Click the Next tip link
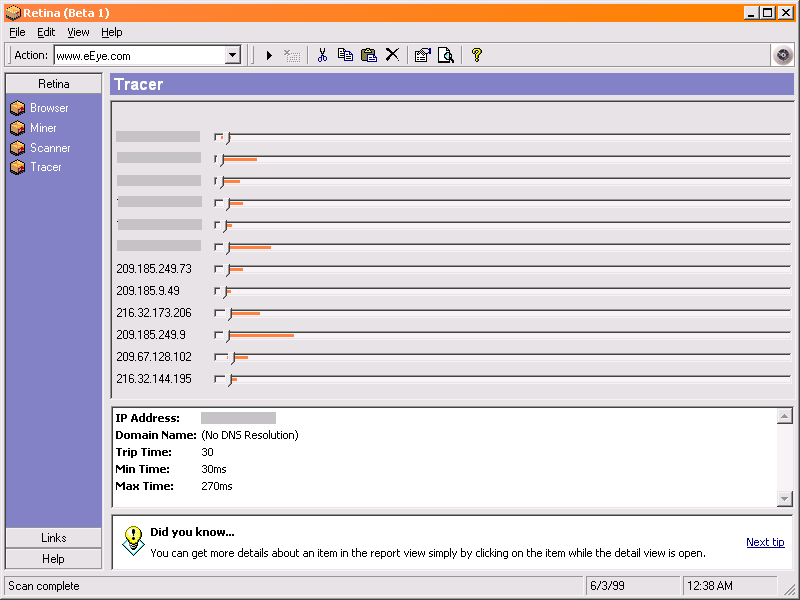800x600 pixels. tap(765, 542)
